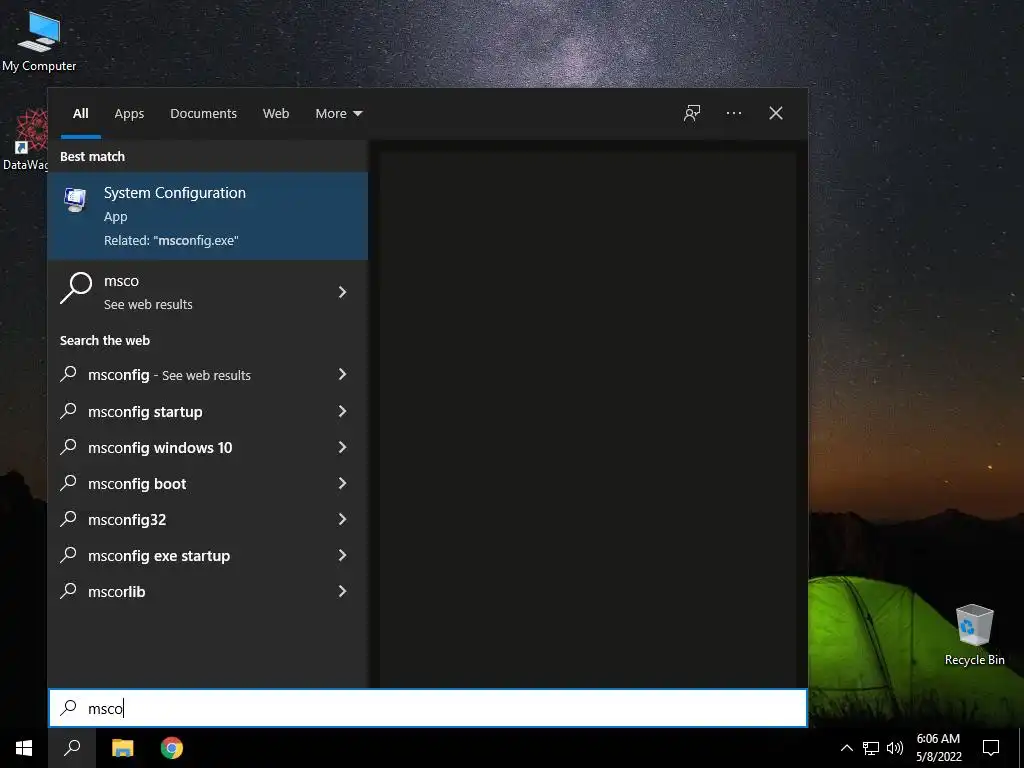Screen dimensions: 1024x768
Task: Click the magnifier icon beside msconfig32
Action: pos(68,519)
